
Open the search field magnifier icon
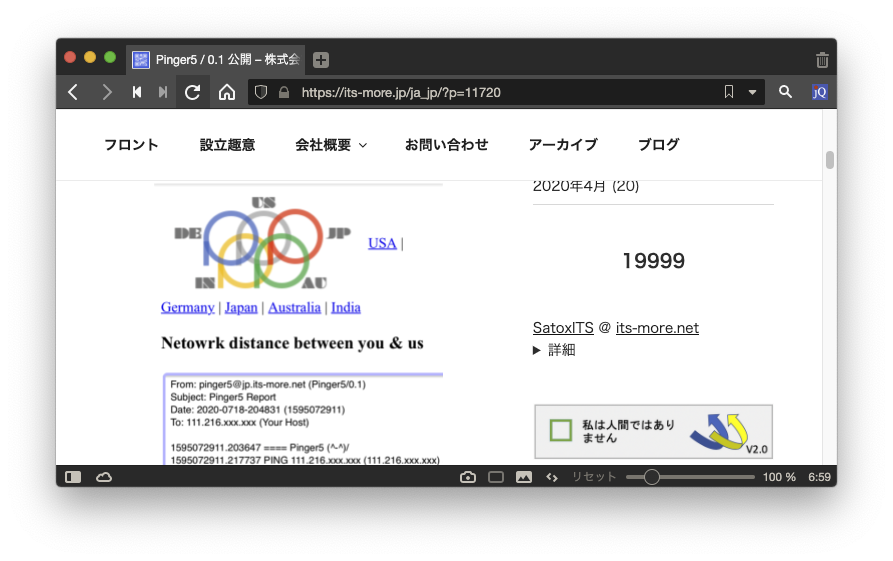pos(785,92)
